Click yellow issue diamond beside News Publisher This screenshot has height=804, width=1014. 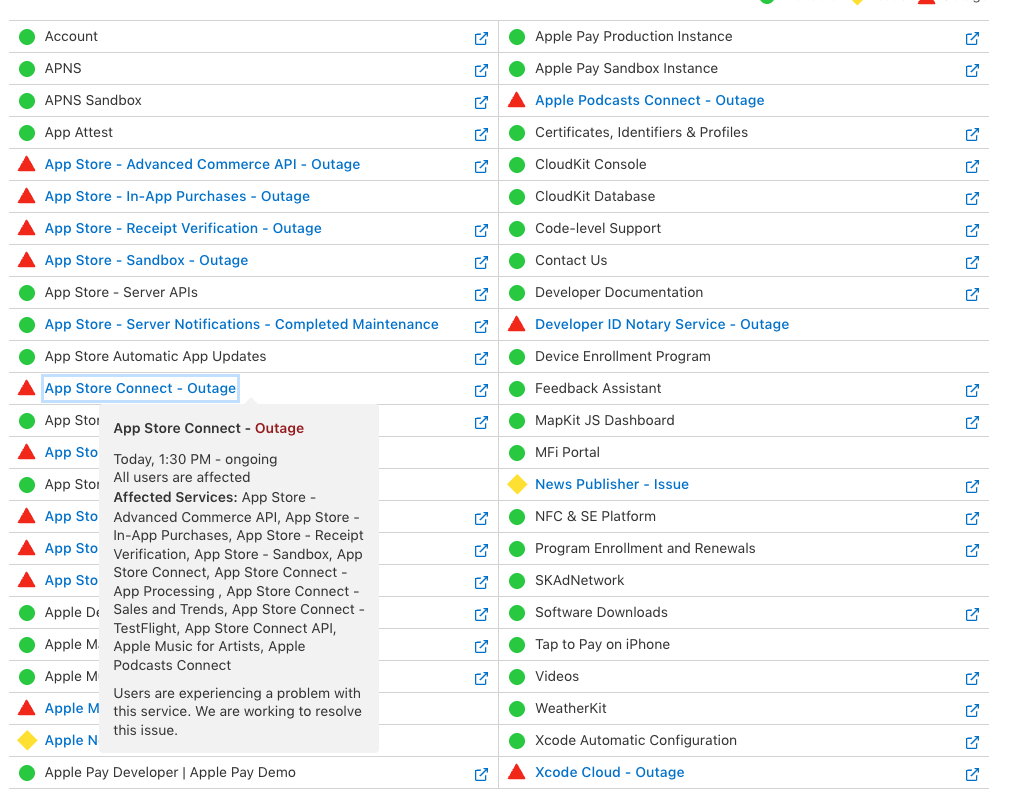[x=517, y=484]
